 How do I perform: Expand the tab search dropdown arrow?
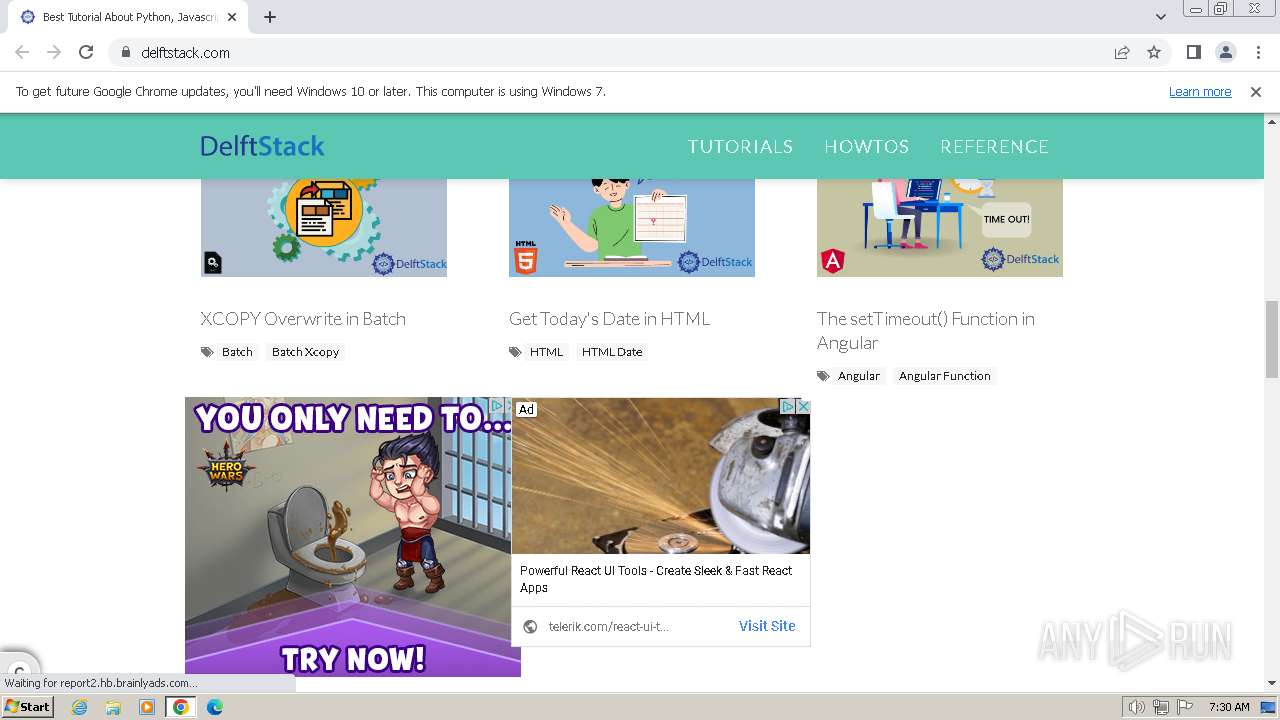1161,17
